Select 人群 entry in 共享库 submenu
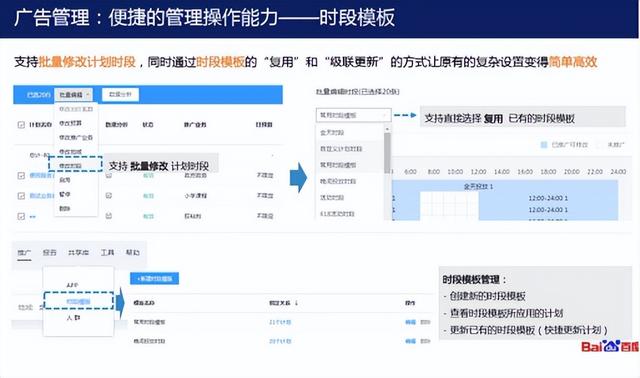This screenshot has height=378, width=640. tap(73, 318)
